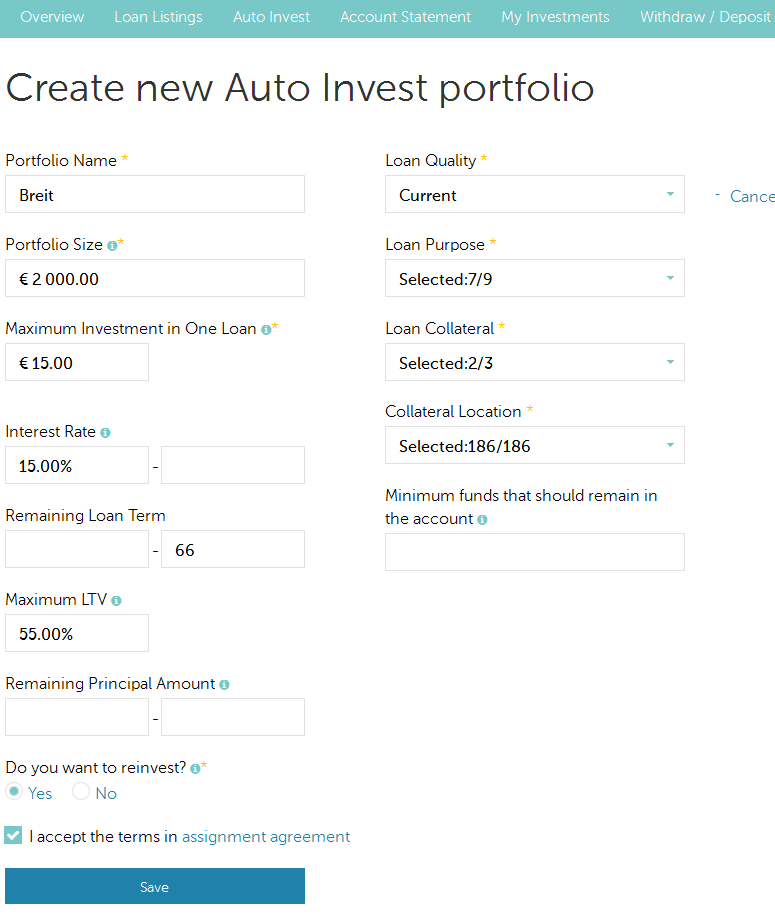Image resolution: width=775 pixels, height=919 pixels.
Task: Click the Portfolio Name input field
Action: (x=155, y=195)
